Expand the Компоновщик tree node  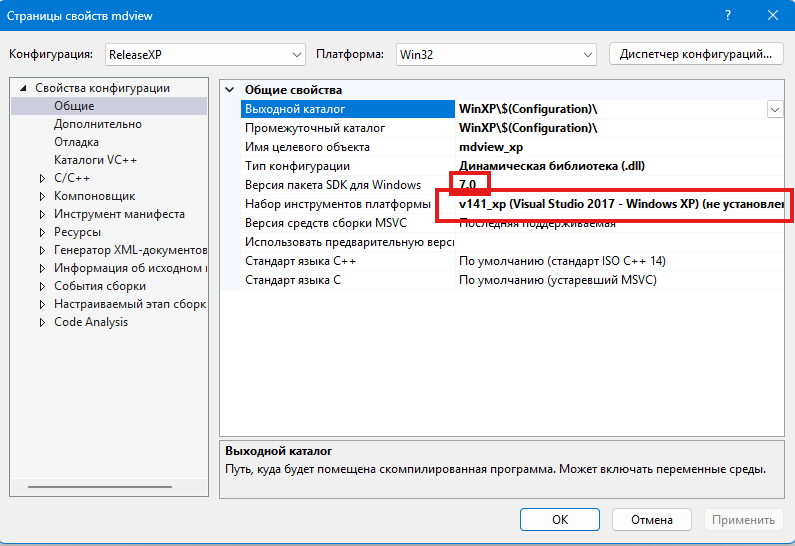(42, 196)
